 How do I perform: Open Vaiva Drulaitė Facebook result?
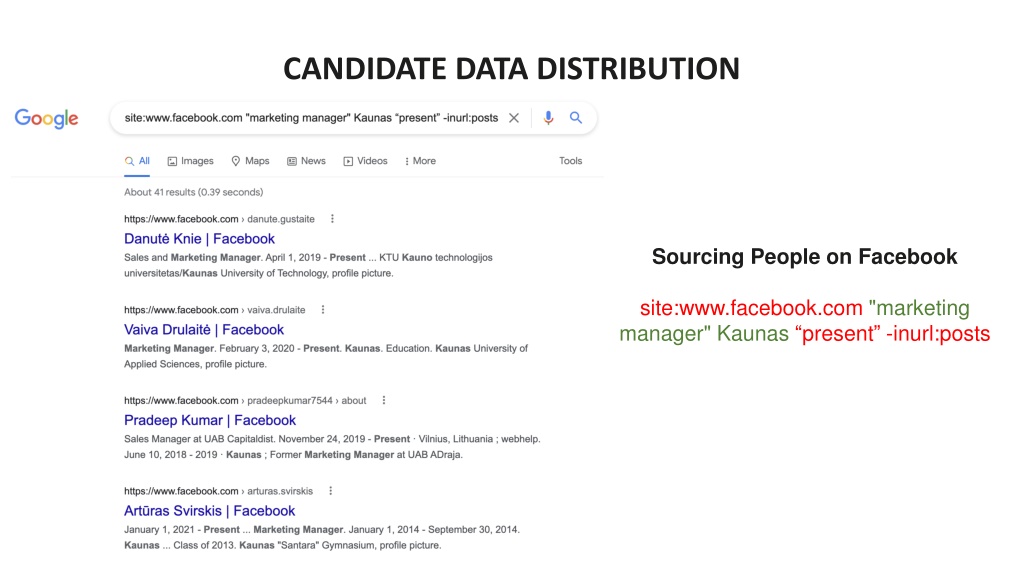click(x=204, y=330)
